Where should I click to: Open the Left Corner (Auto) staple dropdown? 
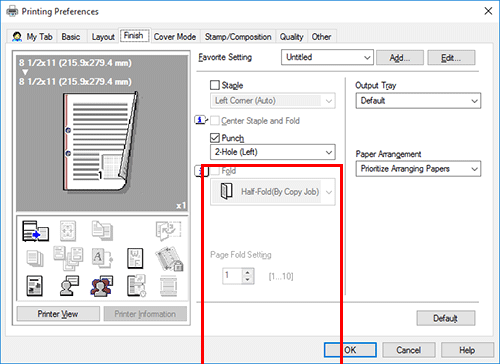(x=273, y=101)
